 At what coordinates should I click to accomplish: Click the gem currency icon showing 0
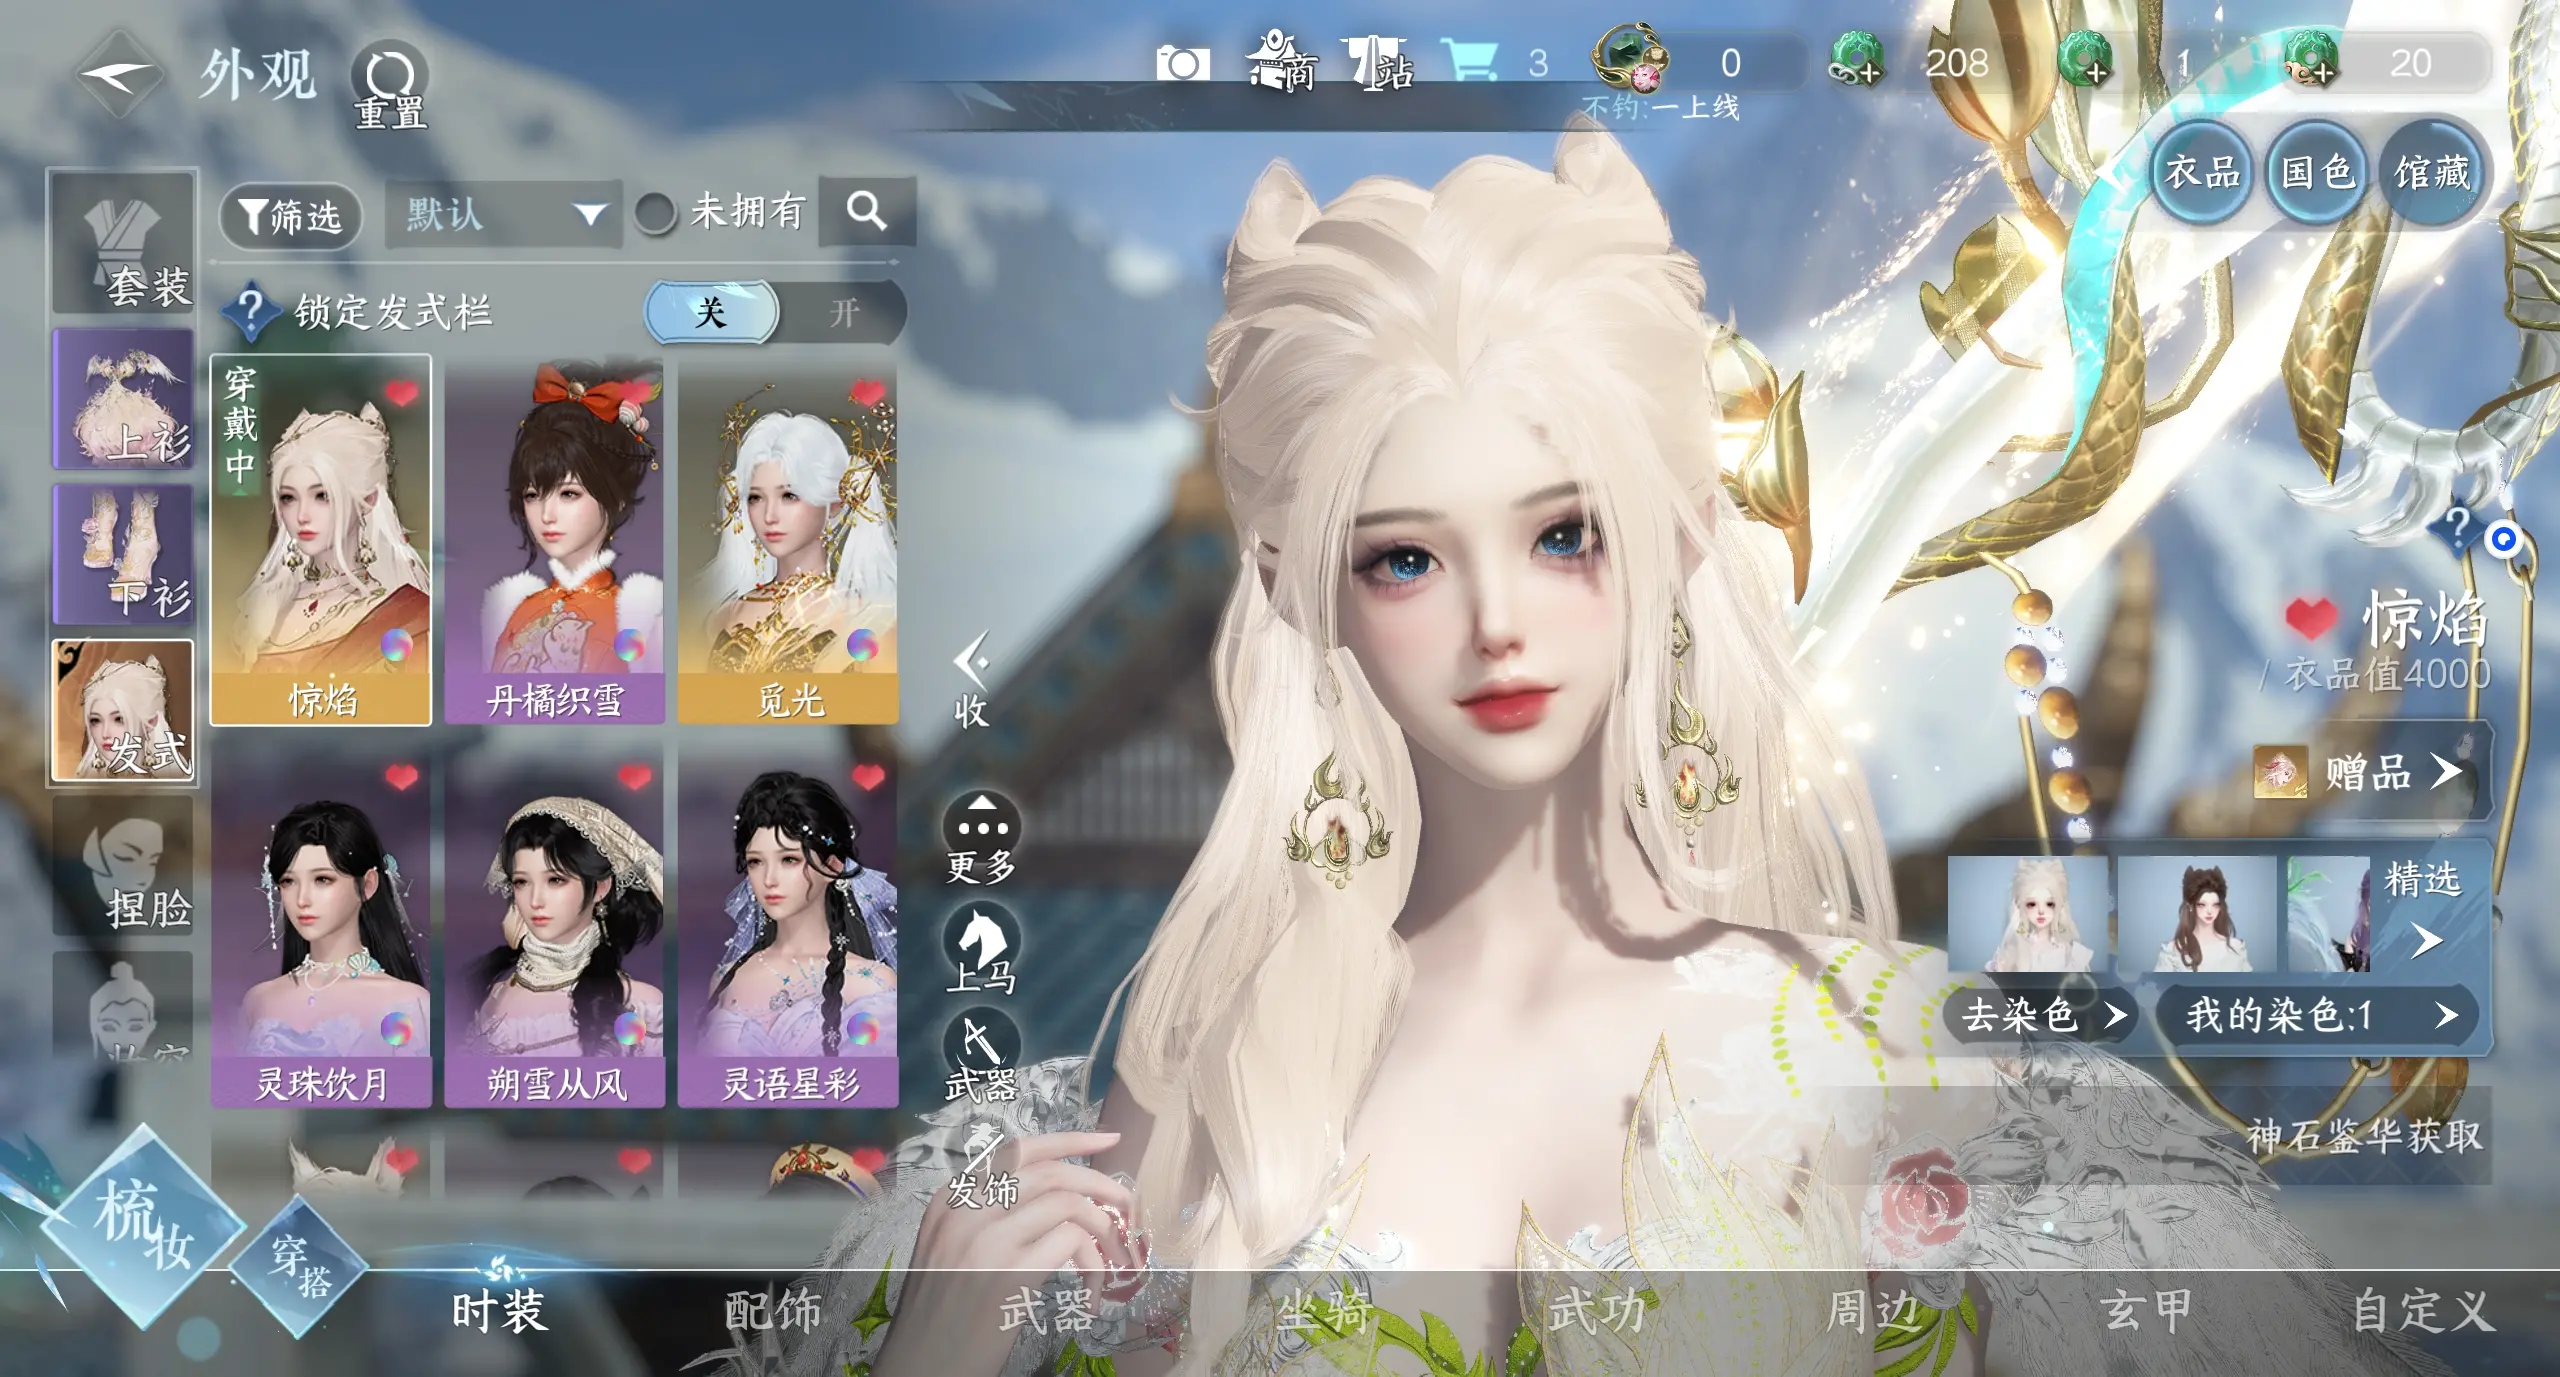pos(1630,57)
